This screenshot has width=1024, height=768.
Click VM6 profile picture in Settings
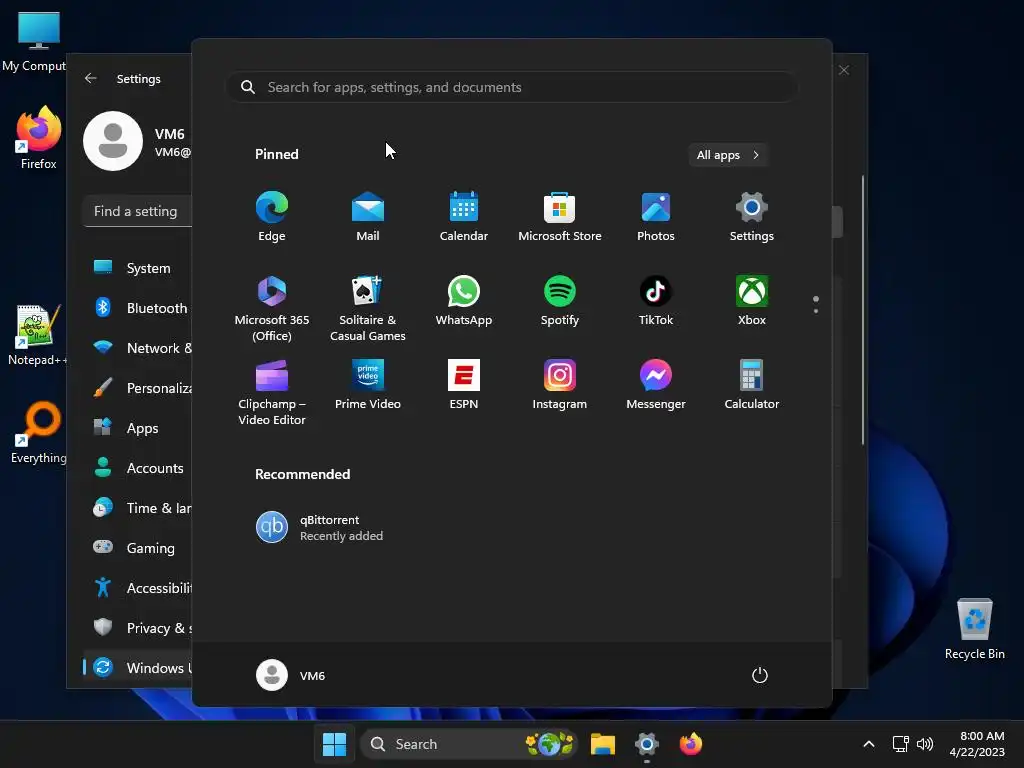[x=113, y=140]
